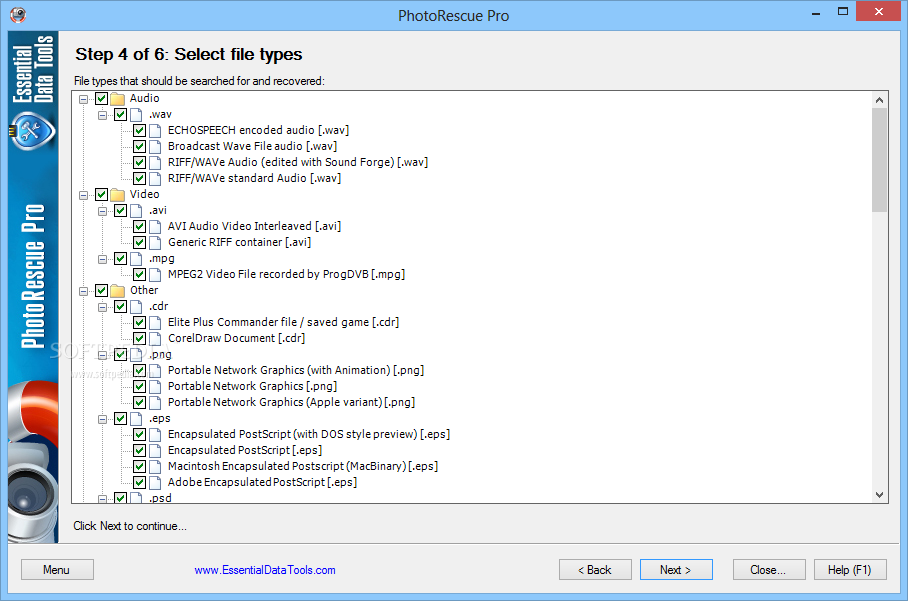This screenshot has height=601, width=908.
Task: Open Help (F1)
Action: [x=850, y=570]
